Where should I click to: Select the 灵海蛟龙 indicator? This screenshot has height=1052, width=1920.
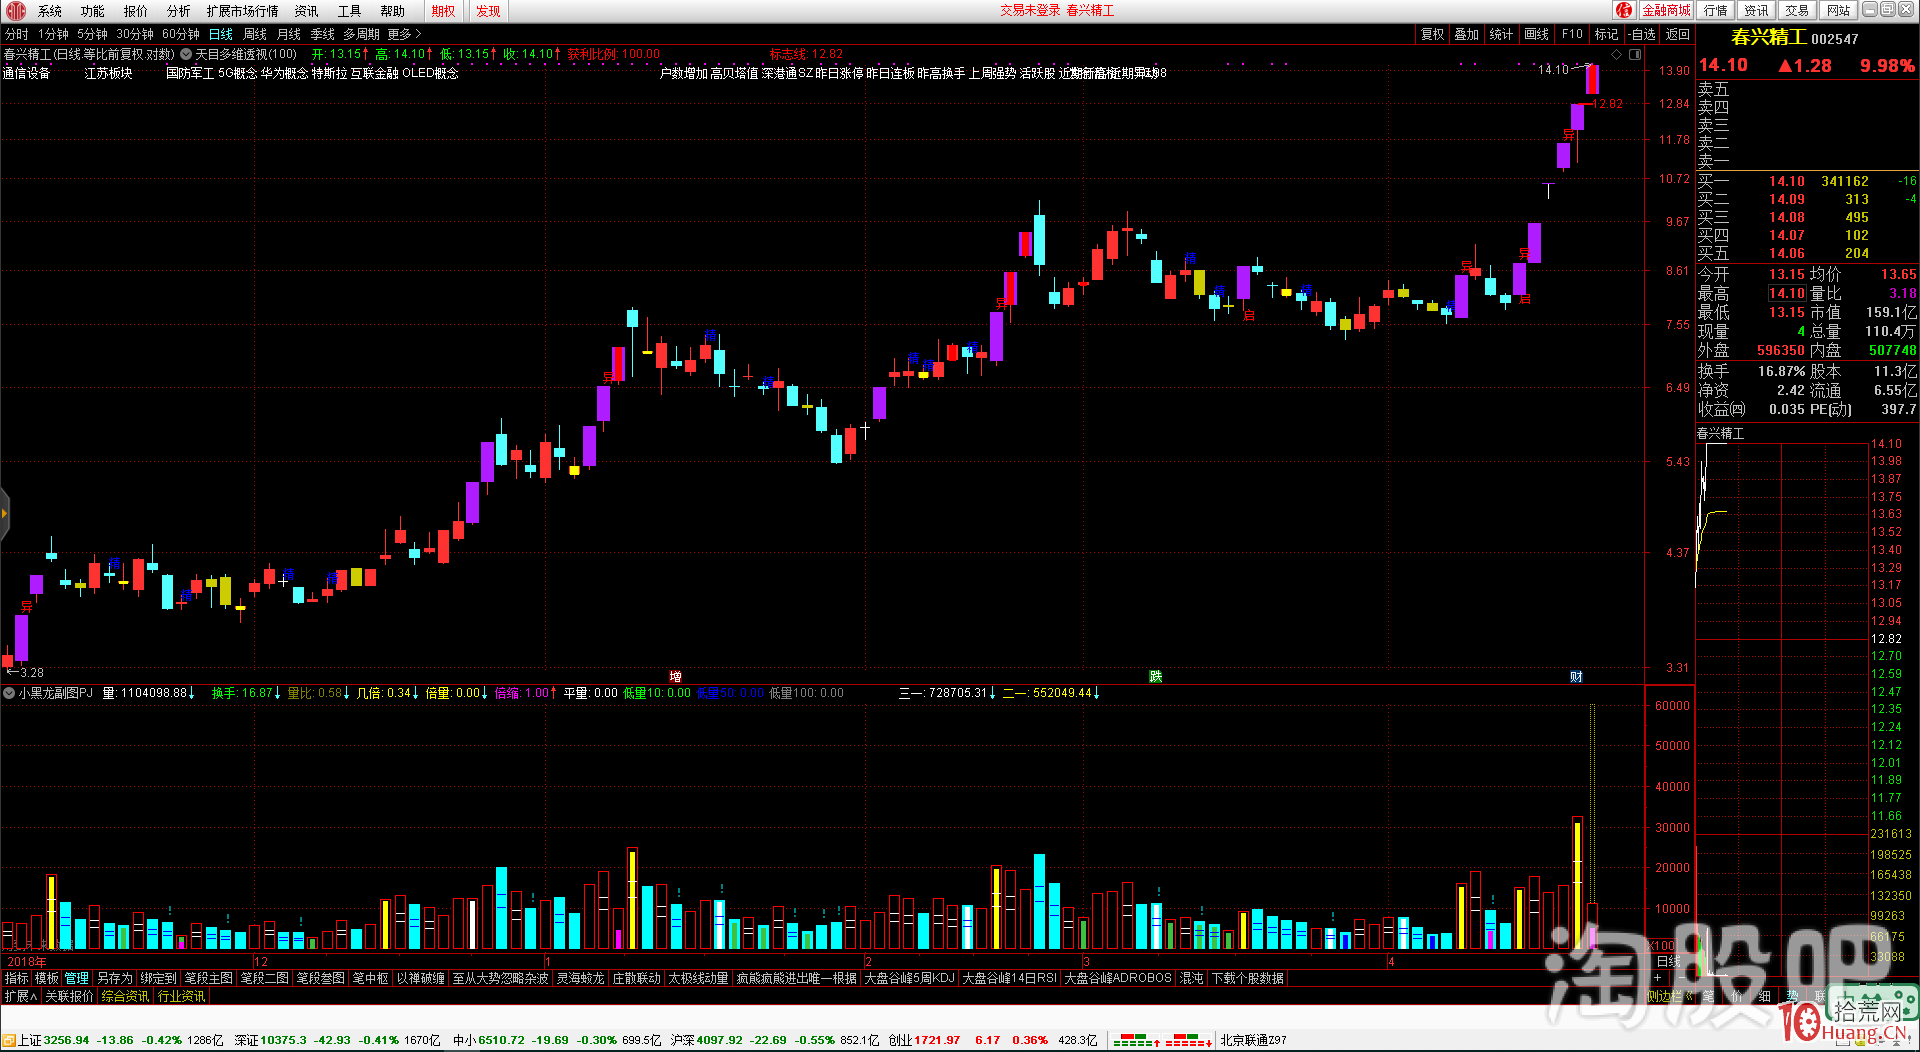(x=581, y=978)
